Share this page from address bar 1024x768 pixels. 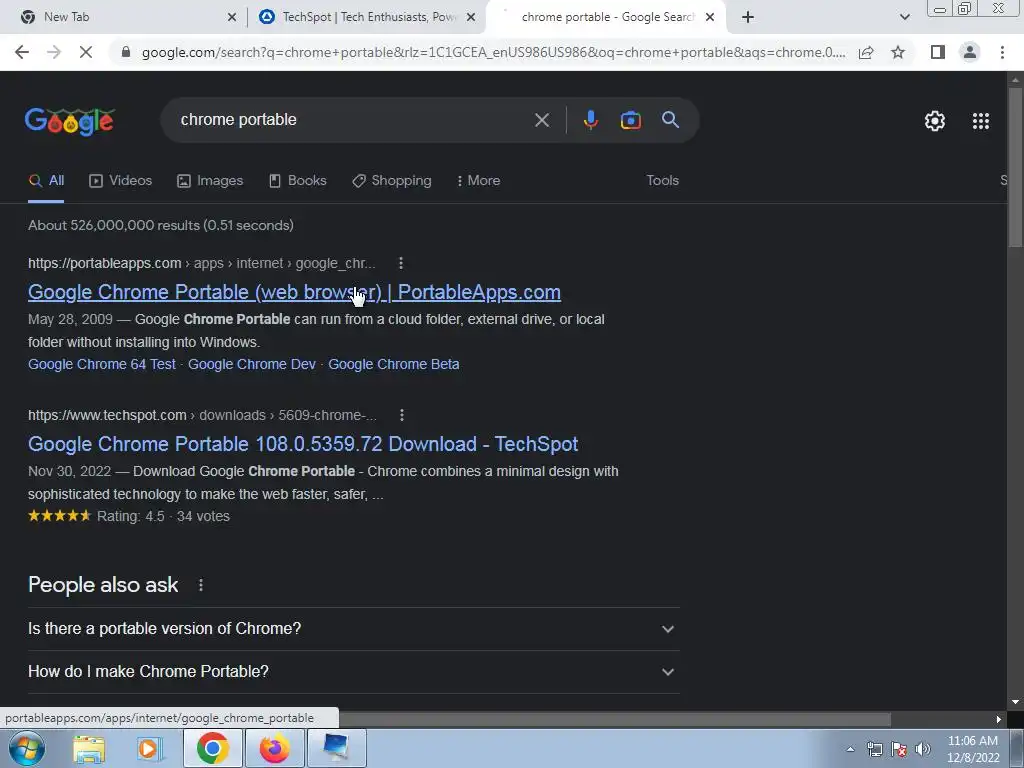tap(866, 52)
